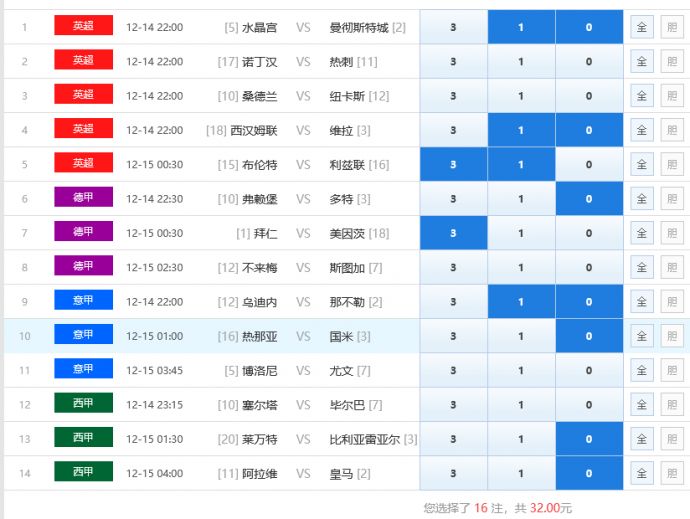Open the 国米 away team link

[341, 336]
